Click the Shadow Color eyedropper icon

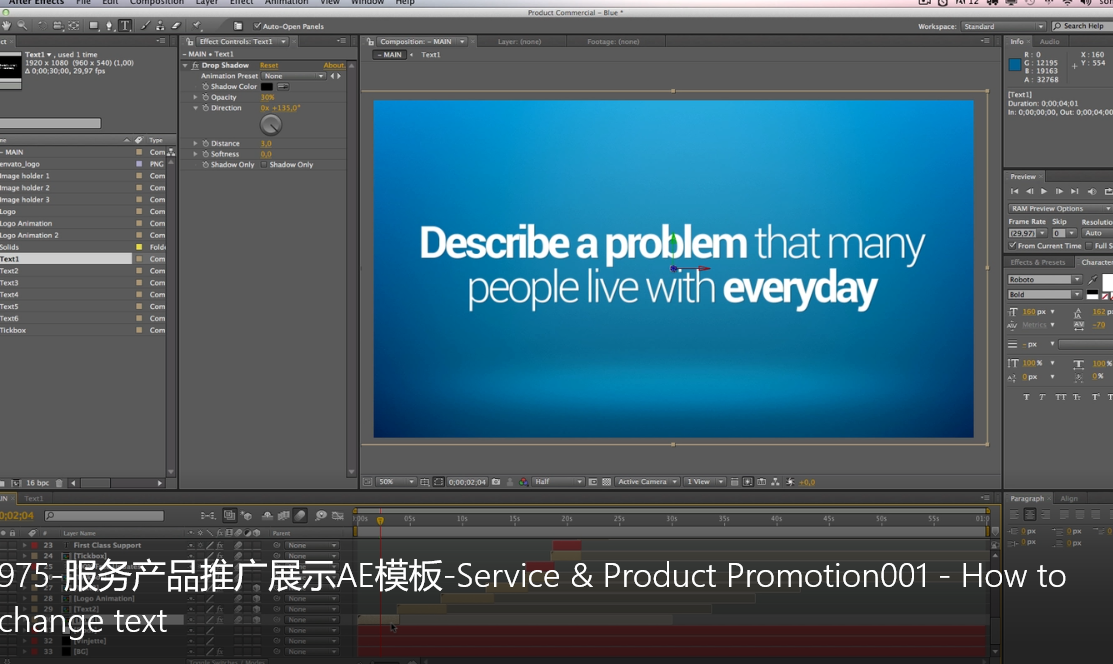point(283,87)
